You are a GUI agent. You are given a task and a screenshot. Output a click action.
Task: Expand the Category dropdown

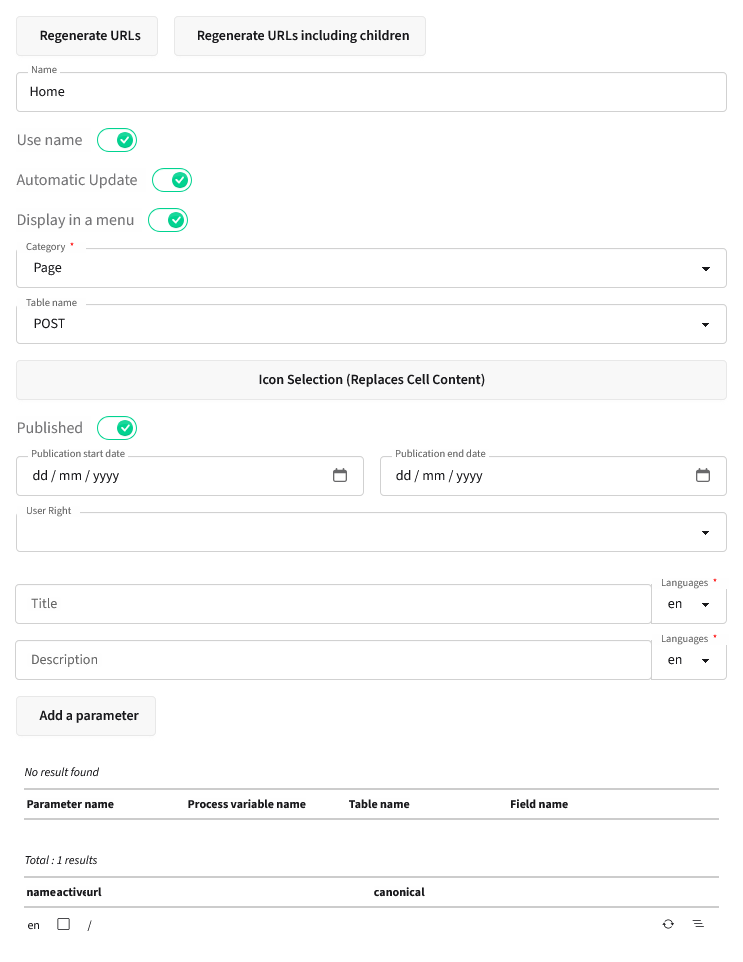(371, 268)
